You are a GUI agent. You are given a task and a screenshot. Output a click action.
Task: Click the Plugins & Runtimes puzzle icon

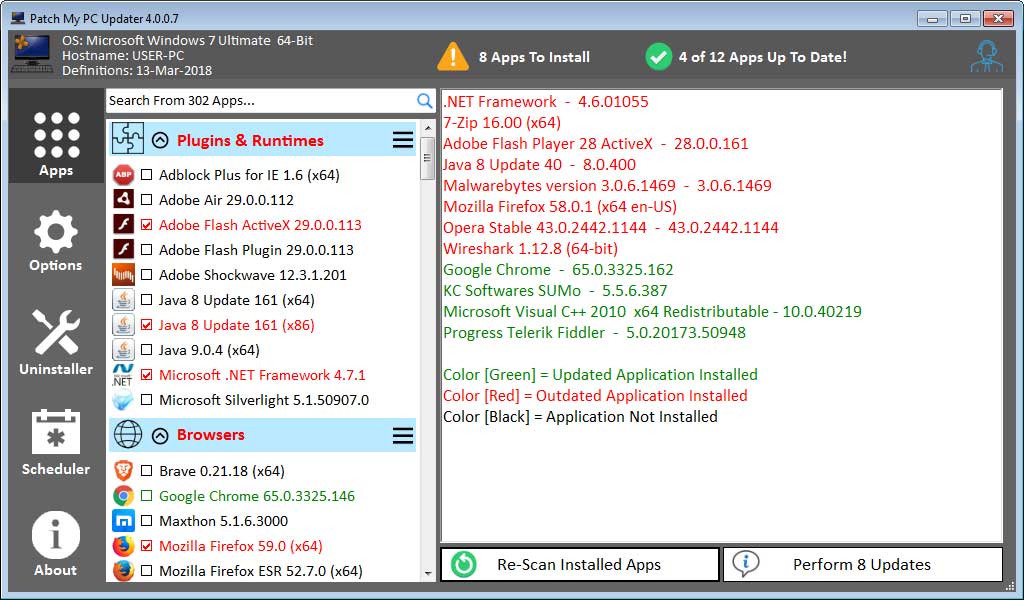click(x=127, y=138)
